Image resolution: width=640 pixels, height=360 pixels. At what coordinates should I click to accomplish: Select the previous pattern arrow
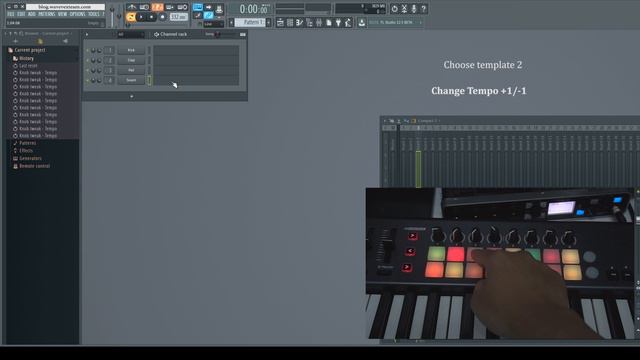pyautogui.click(x=231, y=22)
